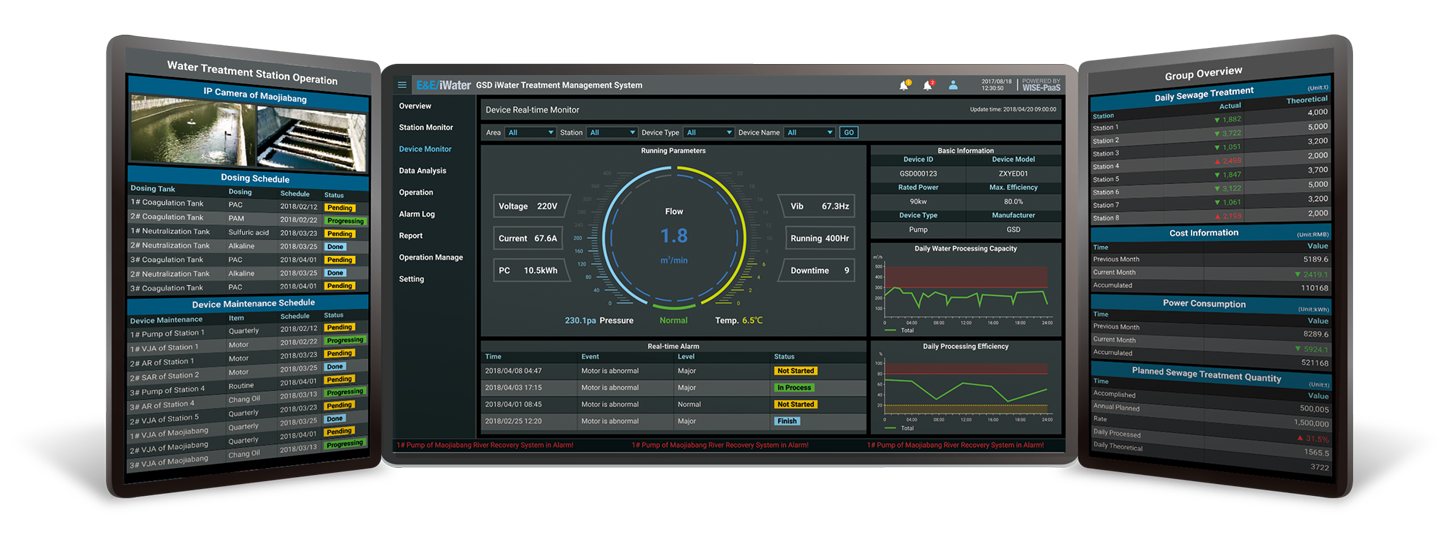Open the Operation menu item
Screen dimensions: 1440x541
click(416, 192)
